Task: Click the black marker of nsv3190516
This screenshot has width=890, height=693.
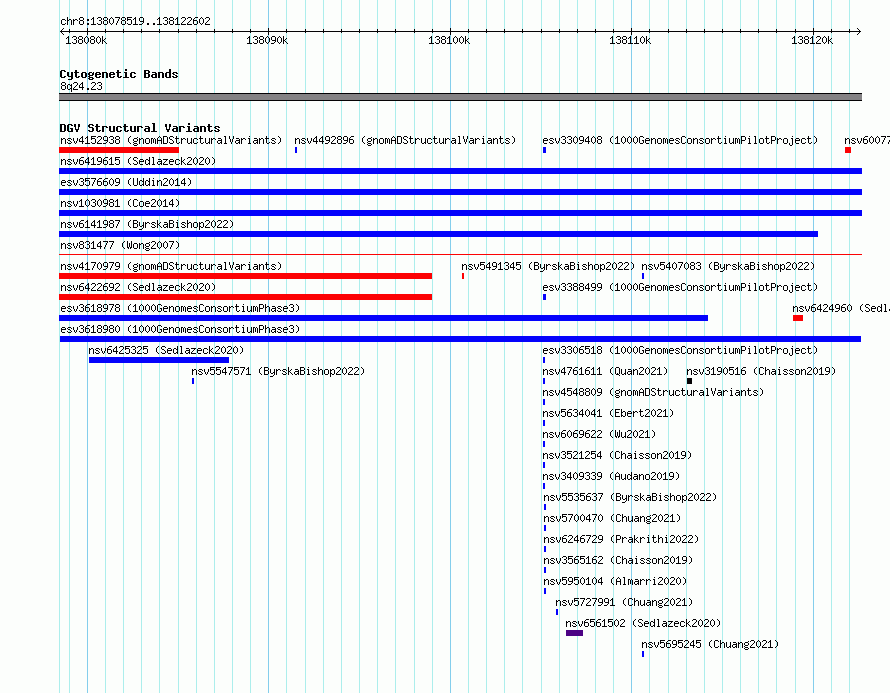Action: (690, 381)
